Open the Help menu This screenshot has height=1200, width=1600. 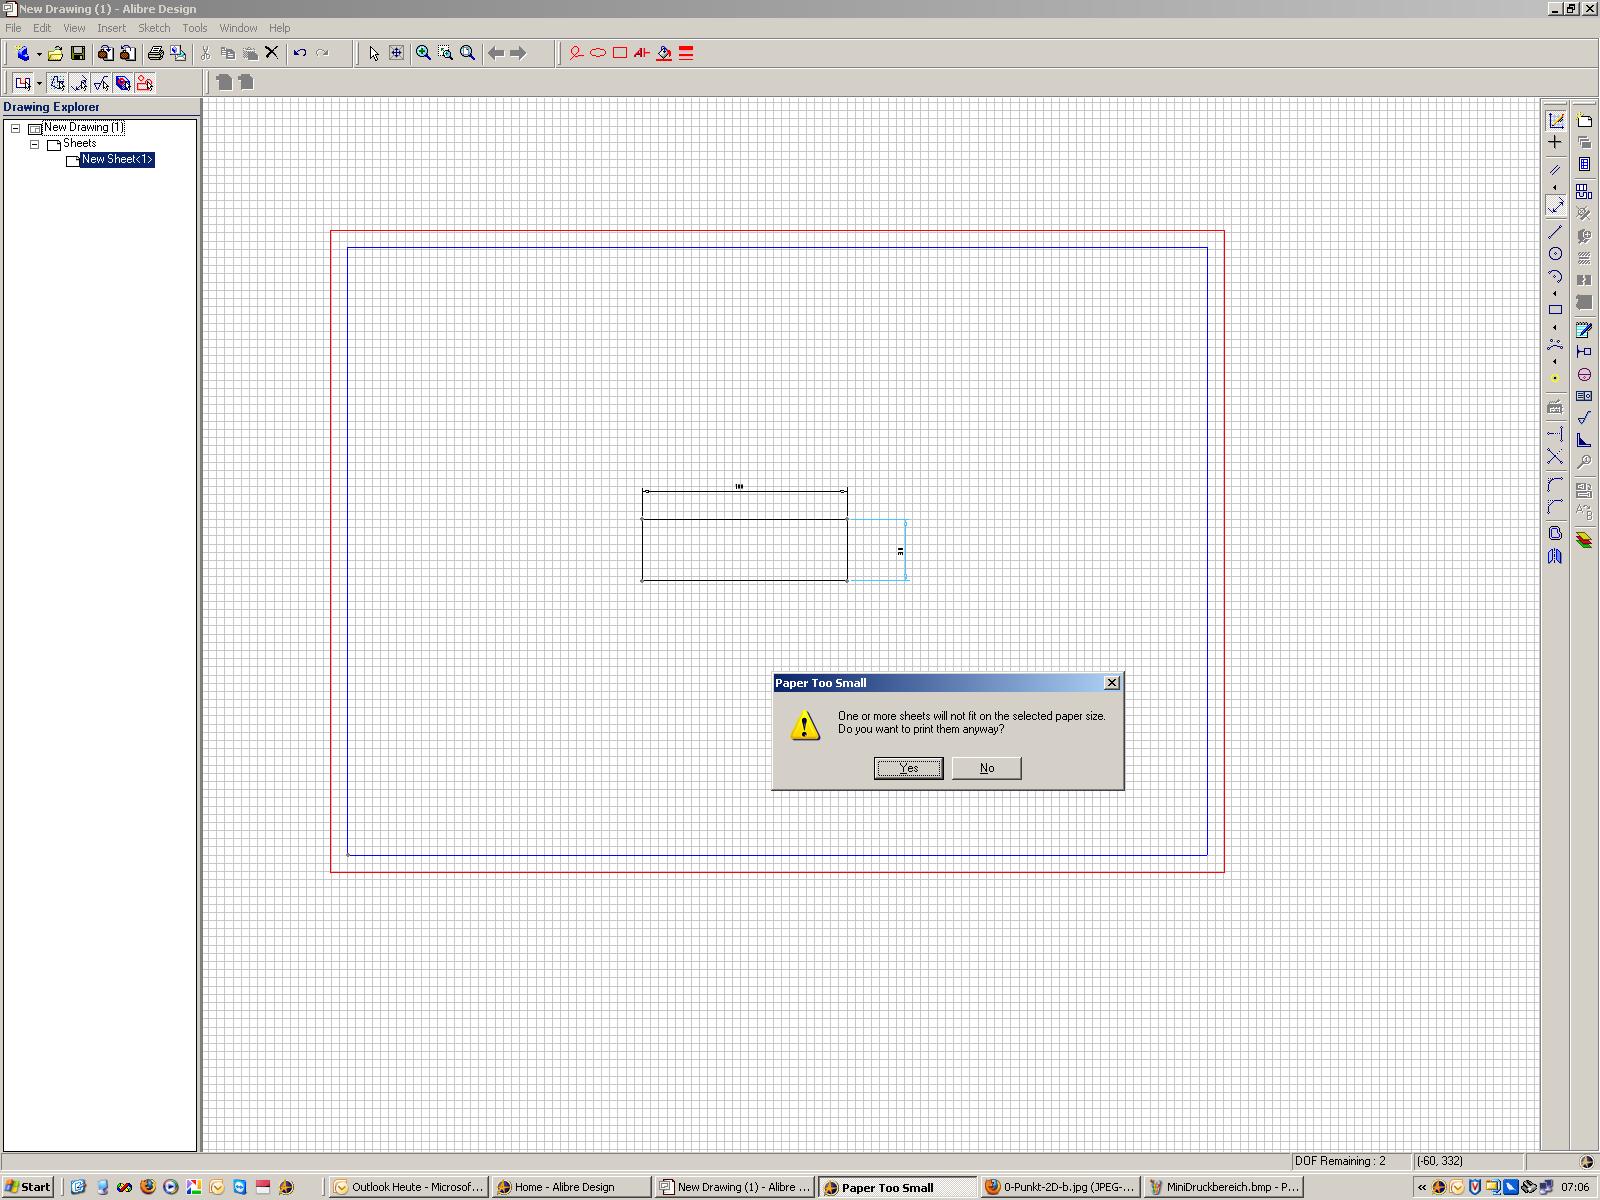point(280,28)
